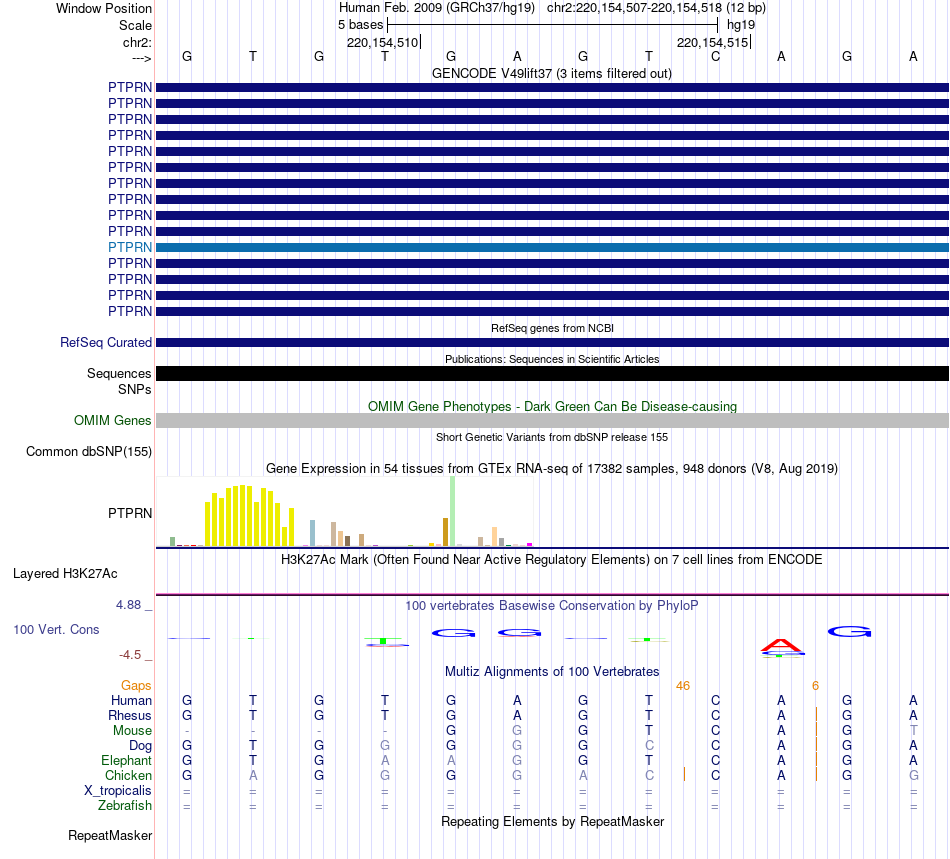This screenshot has width=950, height=859.
Task: Click the C base in the top sequence row
Action: tap(715, 56)
